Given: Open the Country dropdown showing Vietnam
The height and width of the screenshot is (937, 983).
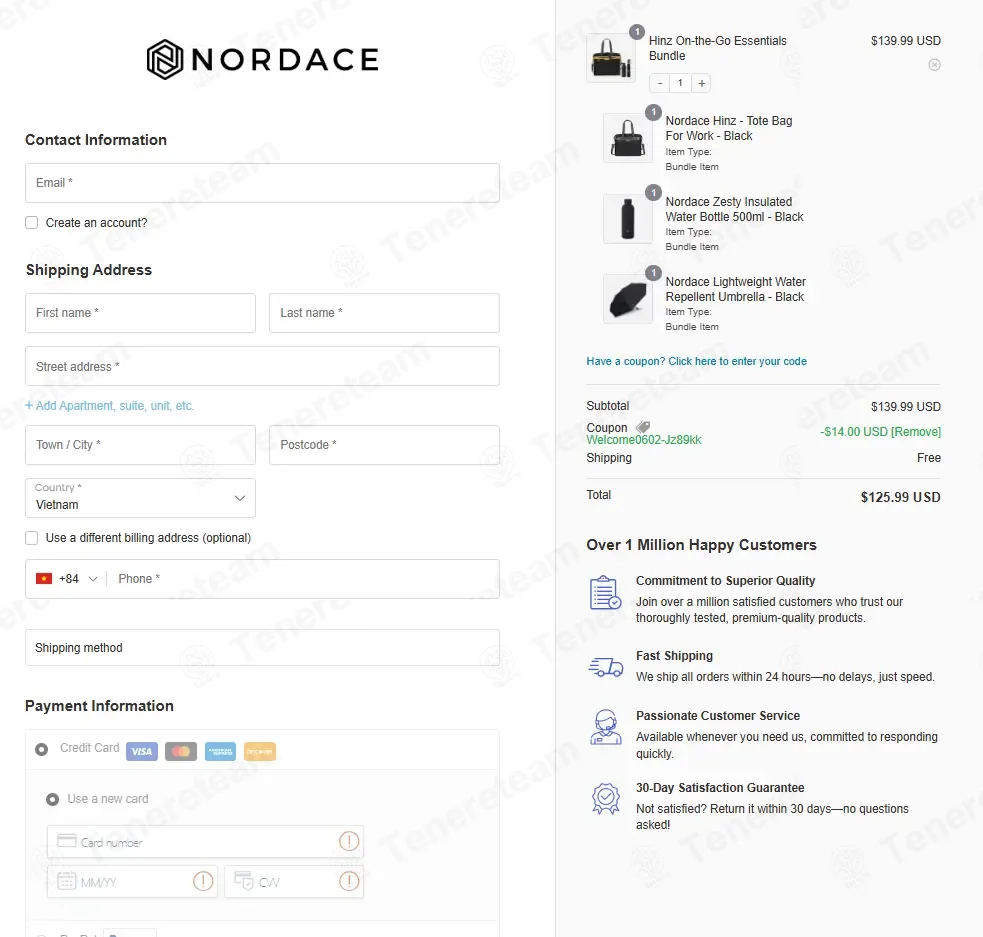Looking at the screenshot, I should pos(140,498).
